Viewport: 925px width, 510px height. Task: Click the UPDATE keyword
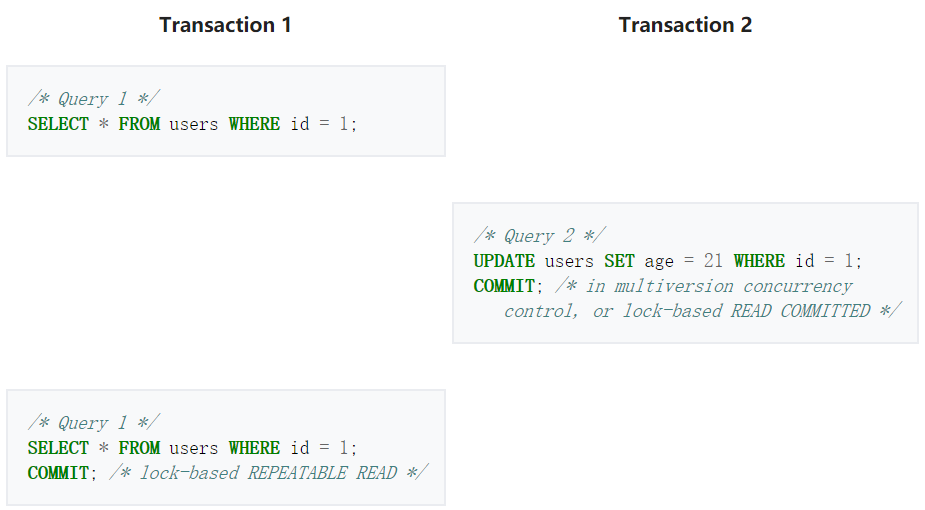(504, 261)
